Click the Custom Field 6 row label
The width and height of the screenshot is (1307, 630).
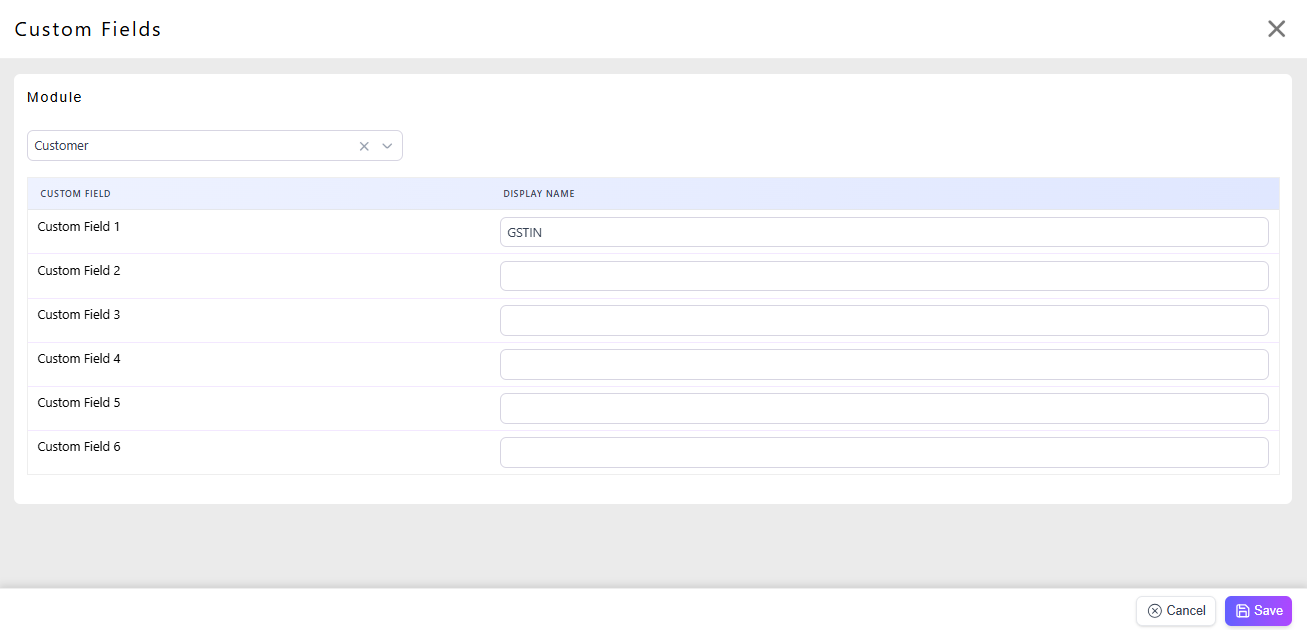tap(79, 447)
